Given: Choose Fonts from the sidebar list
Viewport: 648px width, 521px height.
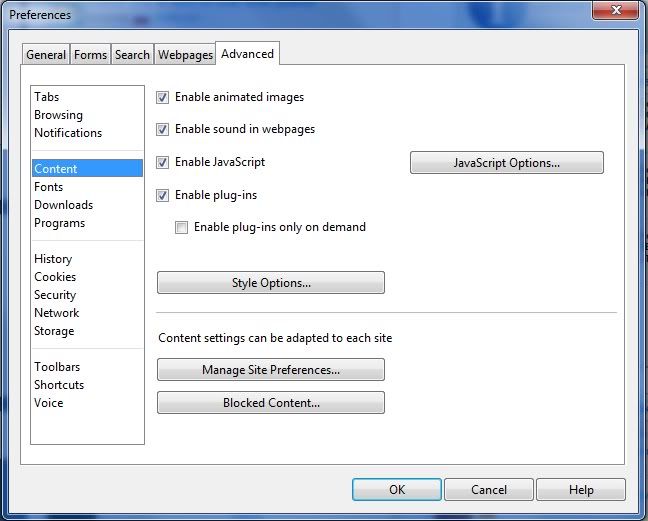Looking at the screenshot, I should coord(49,187).
